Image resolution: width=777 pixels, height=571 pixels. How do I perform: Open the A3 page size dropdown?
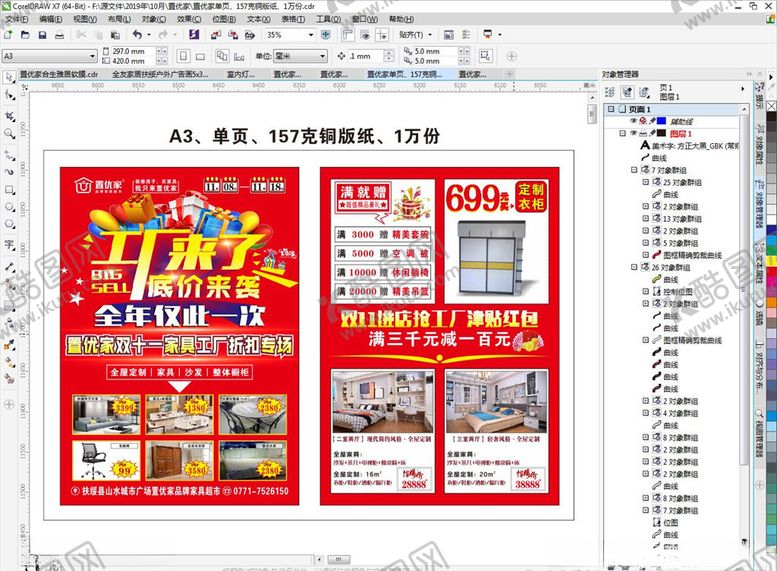tap(93, 56)
